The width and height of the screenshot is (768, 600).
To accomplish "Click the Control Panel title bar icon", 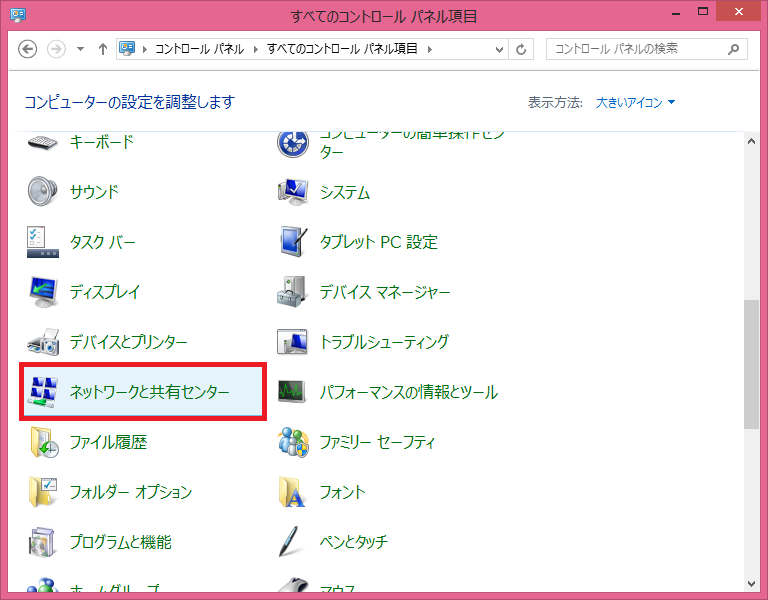I will [18, 15].
